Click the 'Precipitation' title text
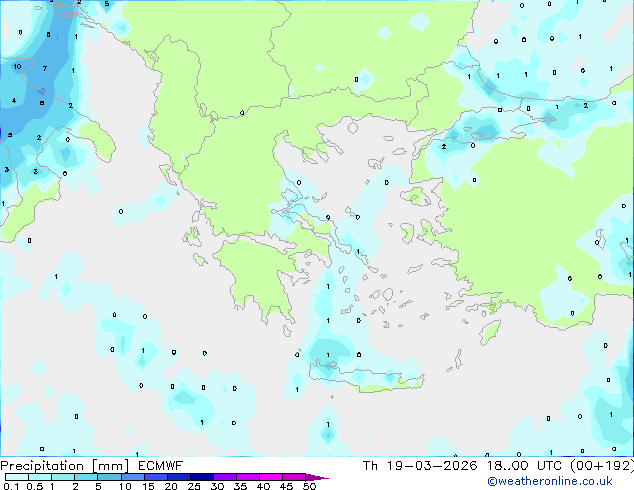This screenshot has width=634, height=490. tap(42, 466)
